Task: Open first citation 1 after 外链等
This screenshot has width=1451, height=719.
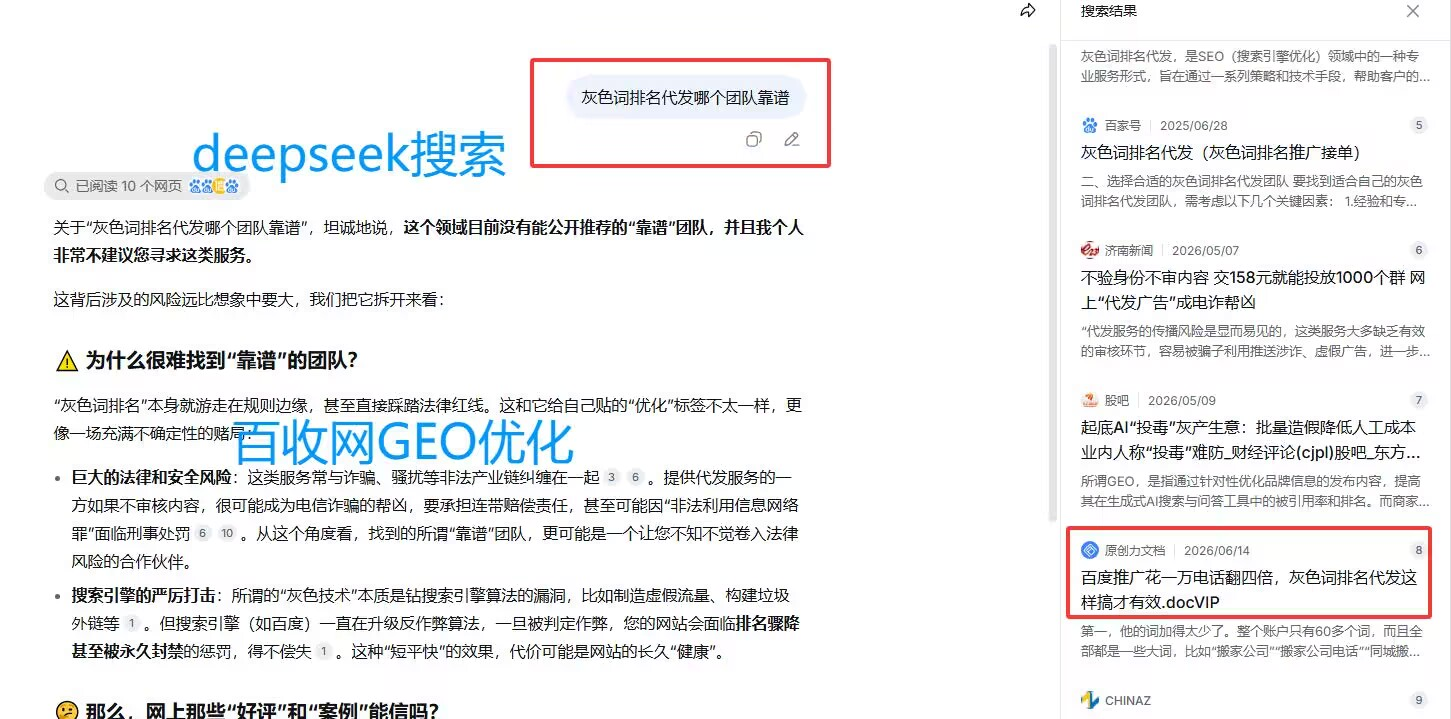Action: coord(132,624)
